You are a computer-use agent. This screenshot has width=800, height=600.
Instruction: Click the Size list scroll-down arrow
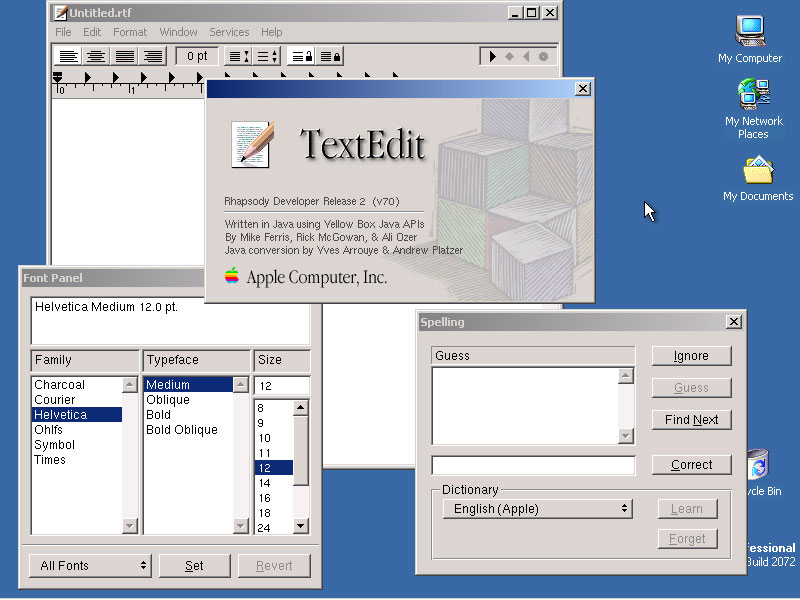point(301,526)
